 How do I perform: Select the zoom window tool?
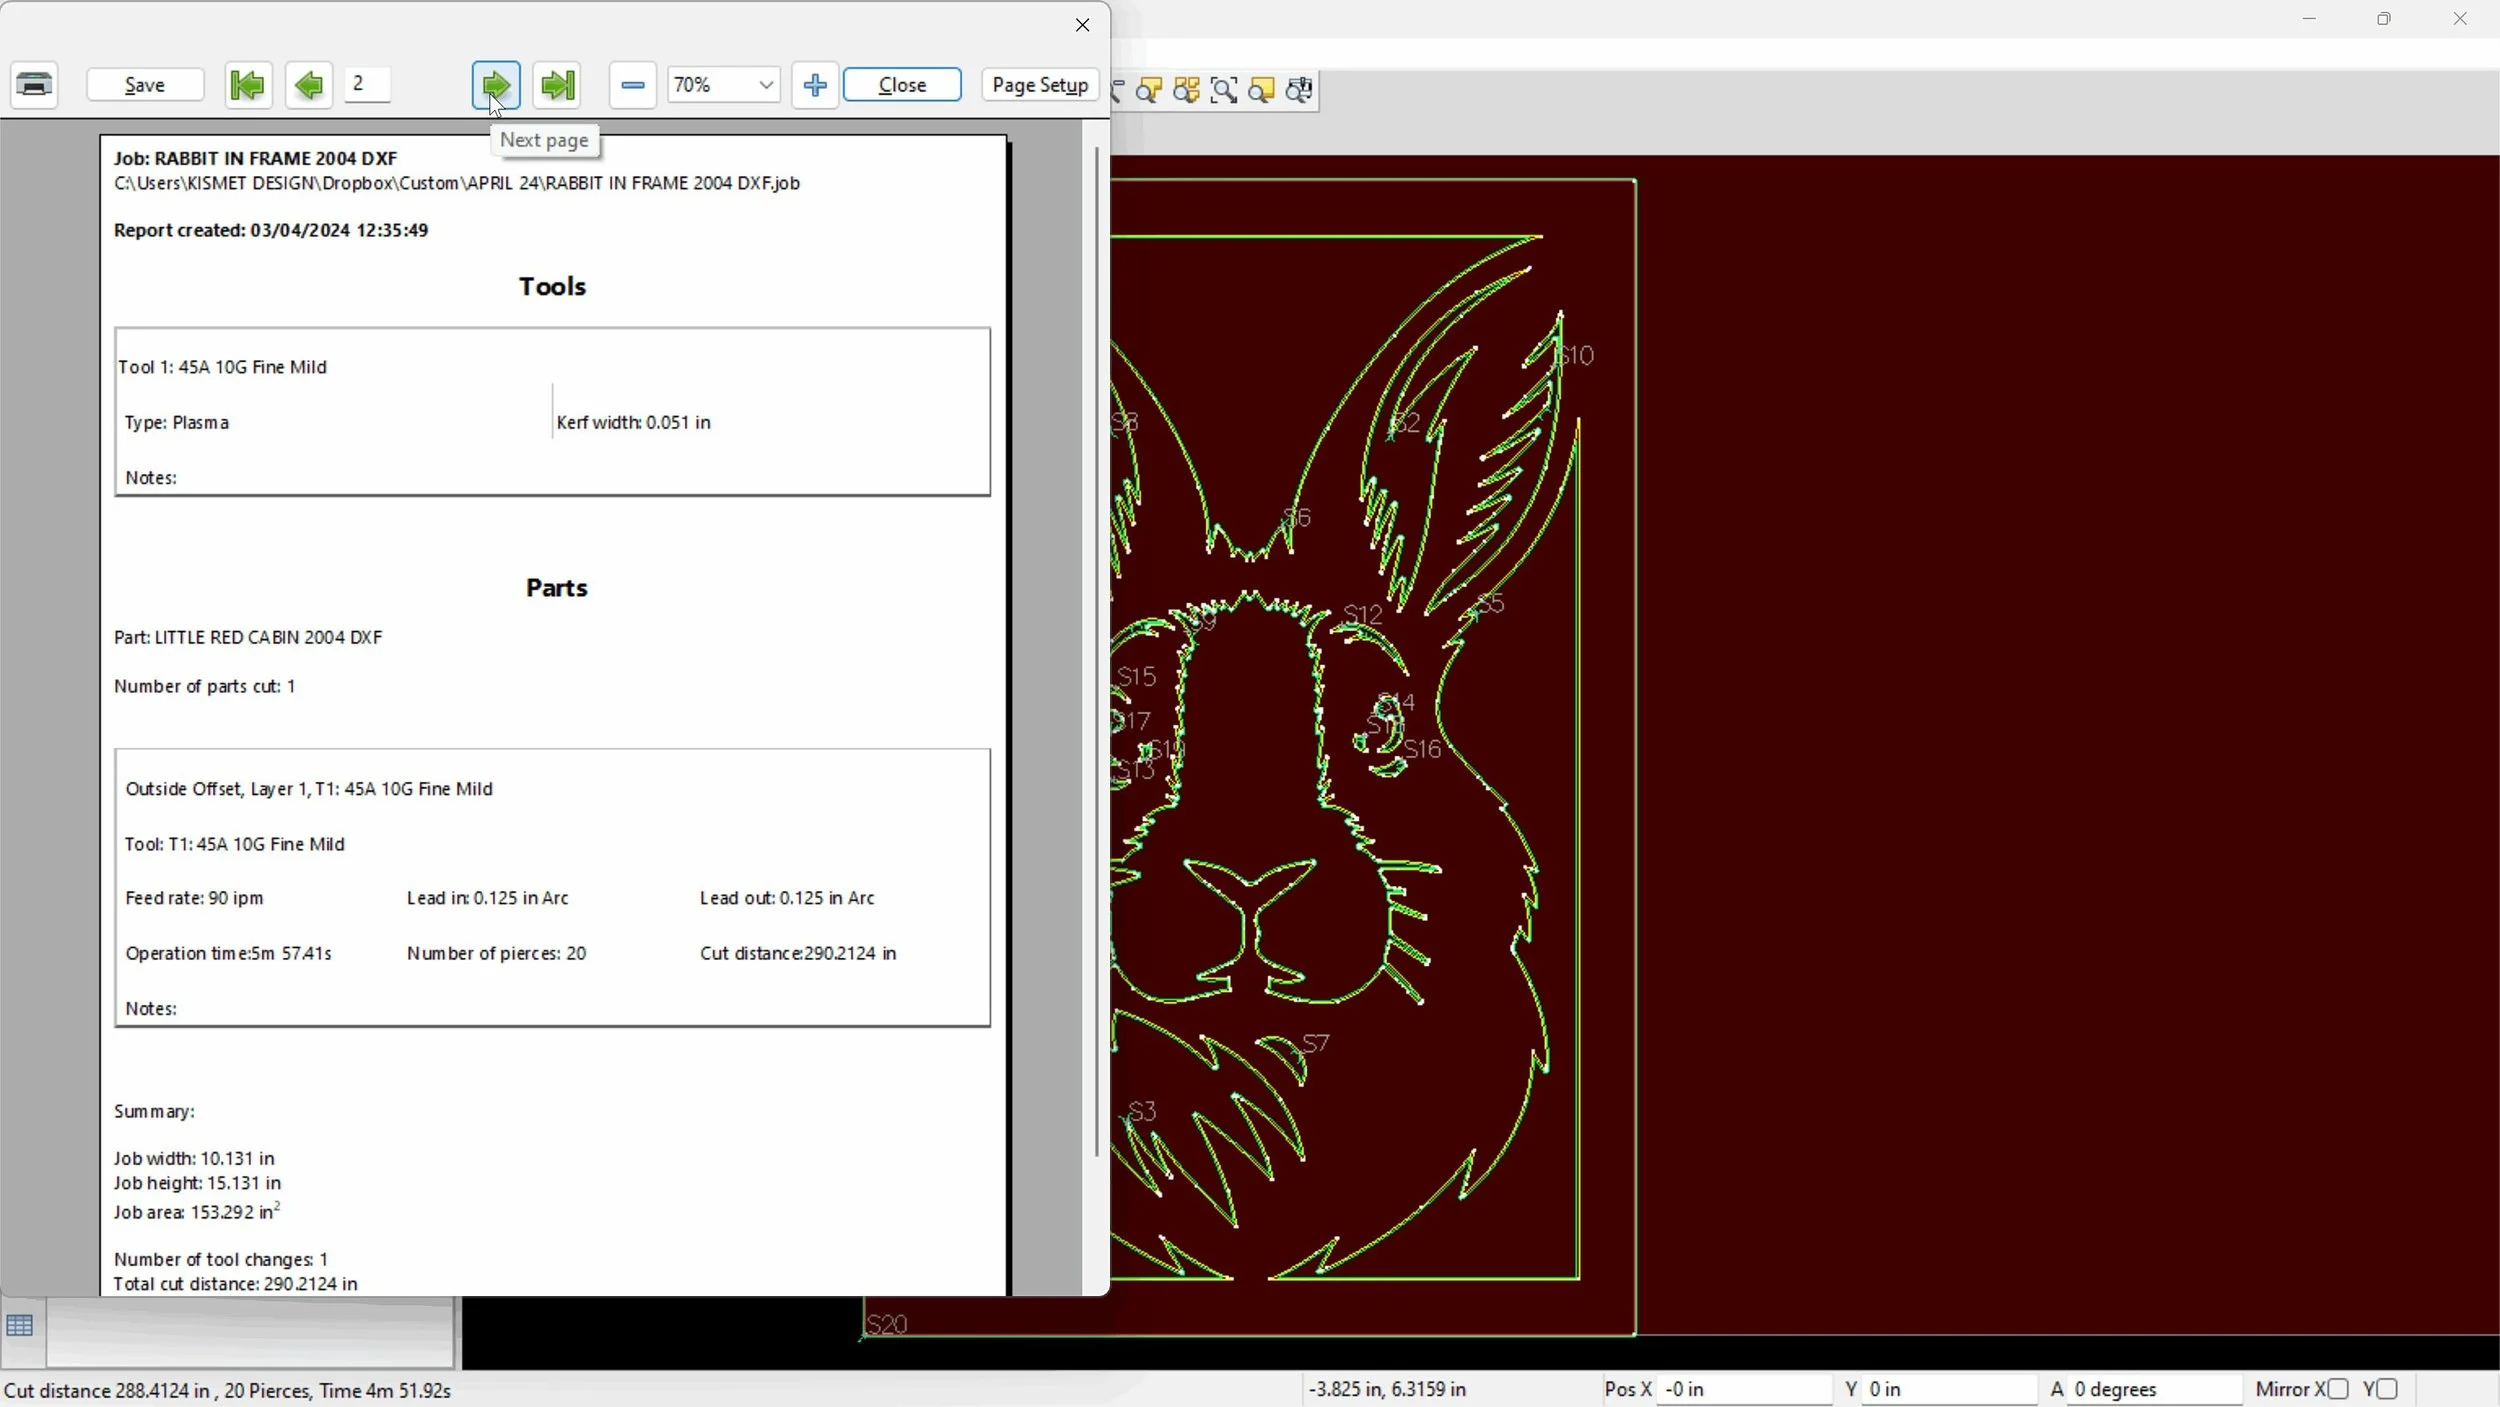(x=1224, y=91)
